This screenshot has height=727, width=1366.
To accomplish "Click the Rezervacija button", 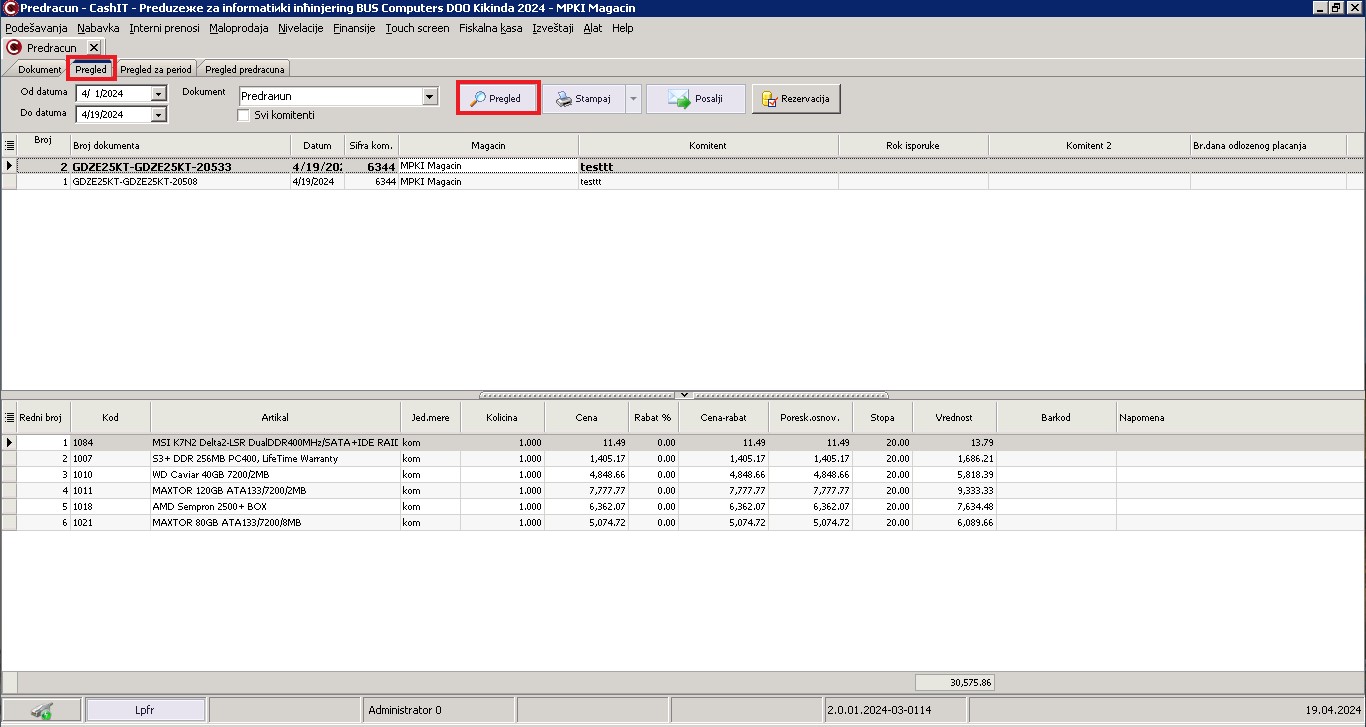I will [797, 99].
